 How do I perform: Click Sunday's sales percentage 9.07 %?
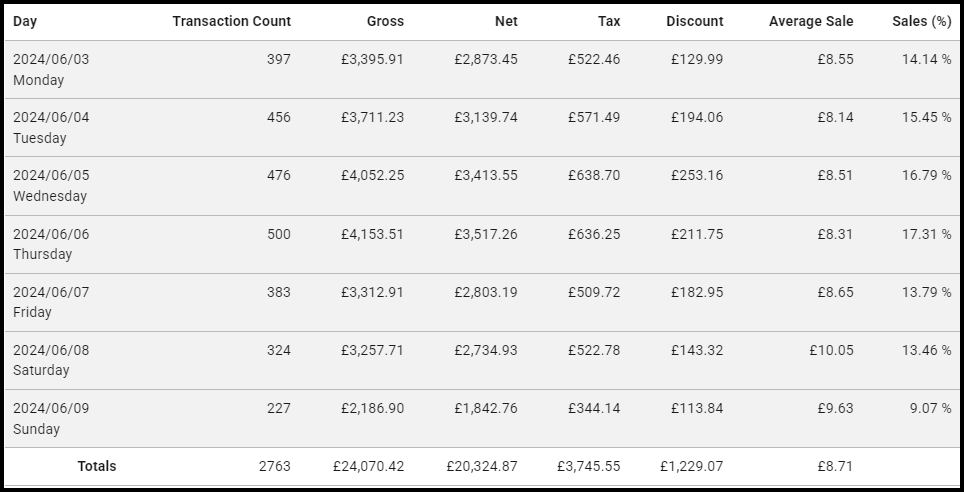[x=927, y=408]
